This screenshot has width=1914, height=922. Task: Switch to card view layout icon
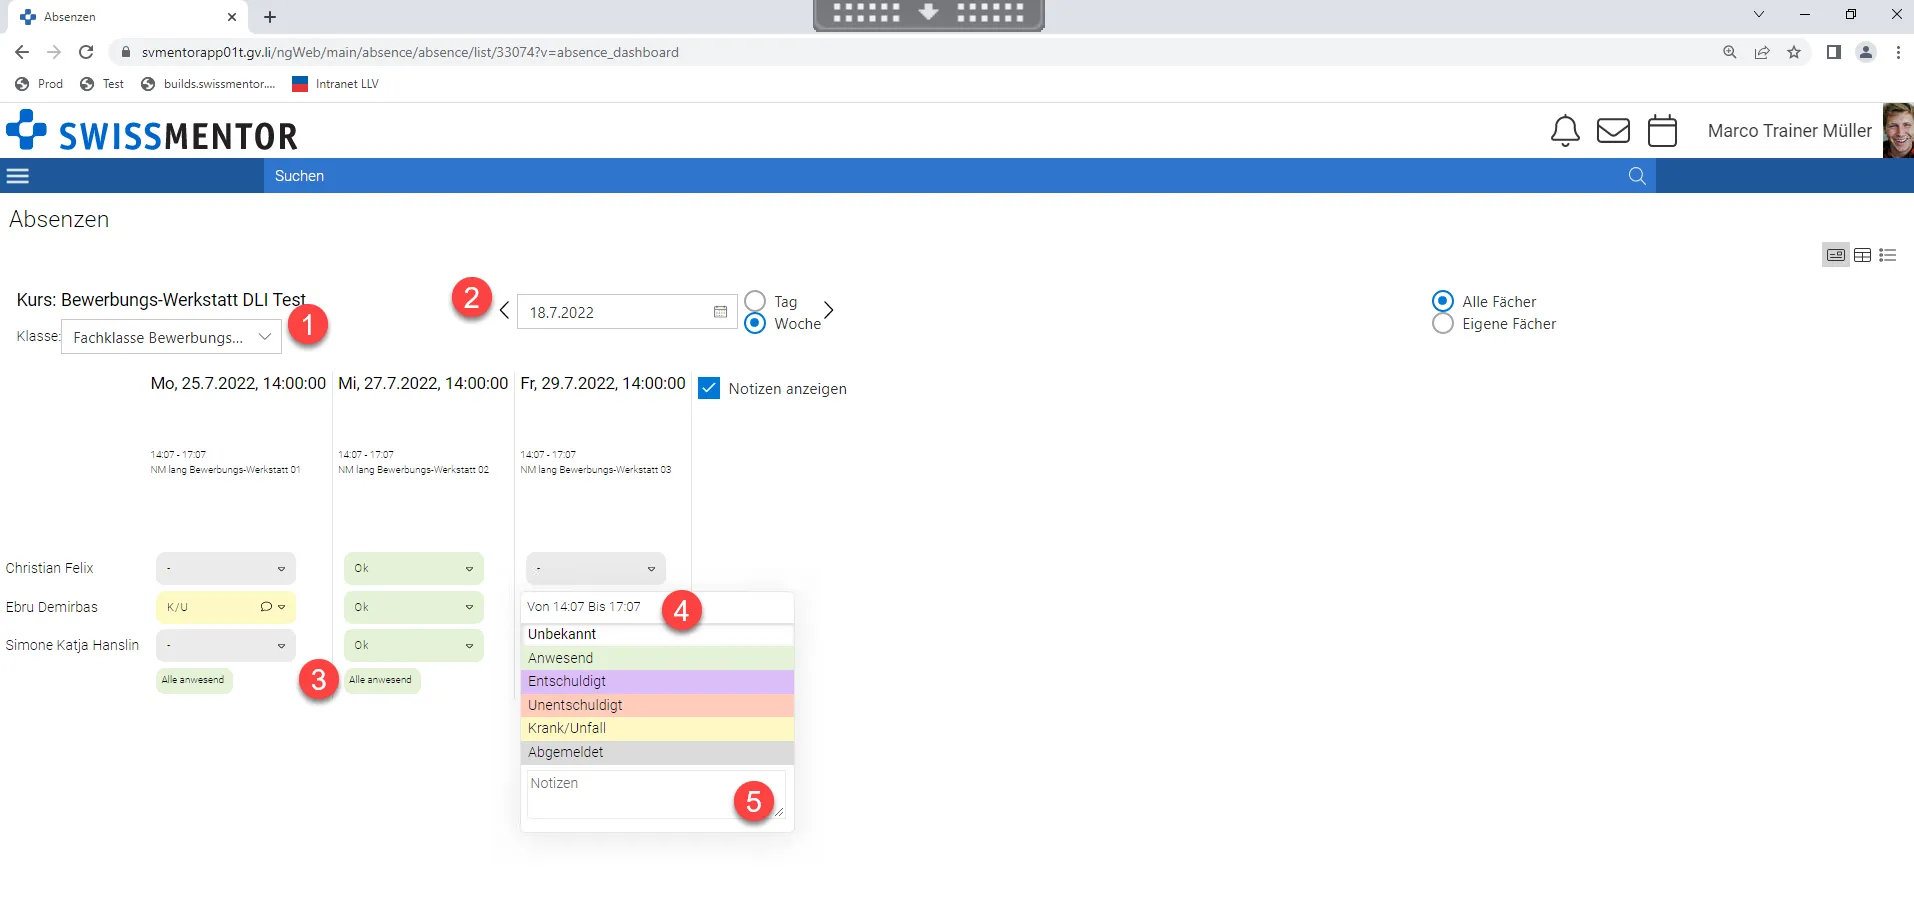click(1836, 255)
